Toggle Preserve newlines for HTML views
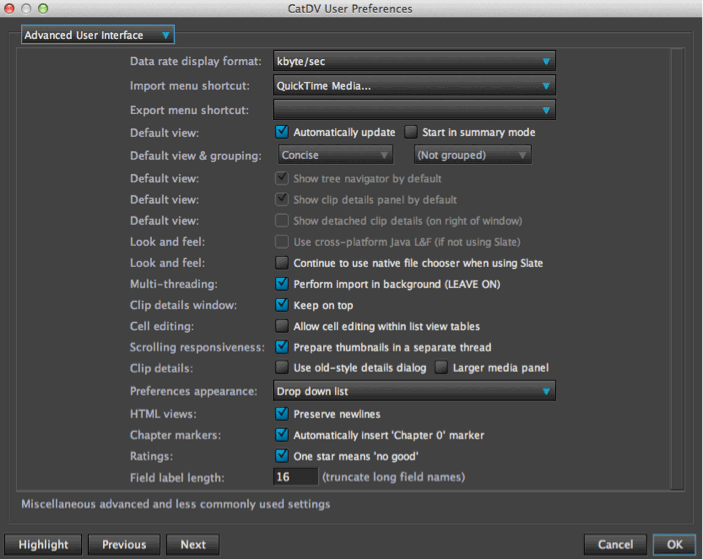The height and width of the screenshot is (560, 703). tap(282, 413)
